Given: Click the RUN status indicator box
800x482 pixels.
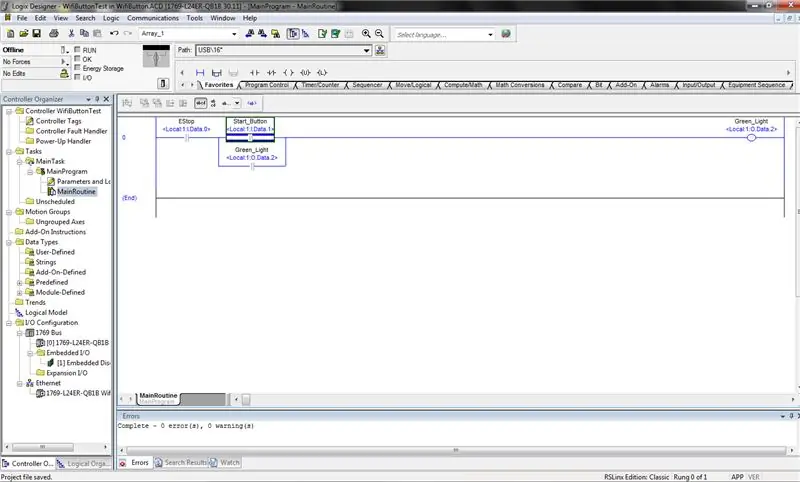Looking at the screenshot, I should pos(78,49).
